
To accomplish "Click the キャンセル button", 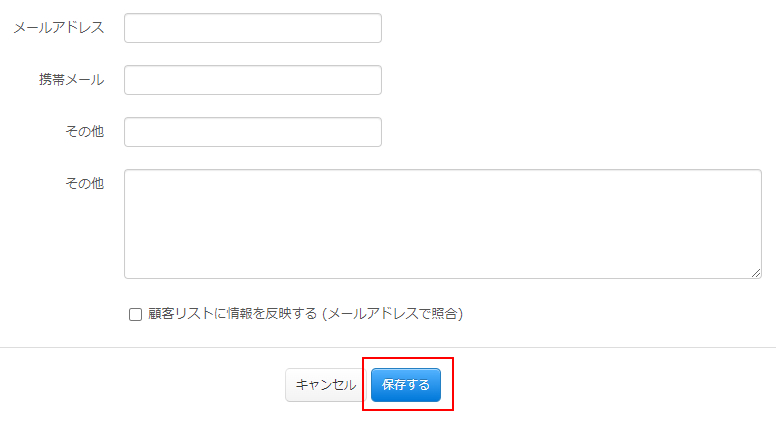I will pos(325,385).
